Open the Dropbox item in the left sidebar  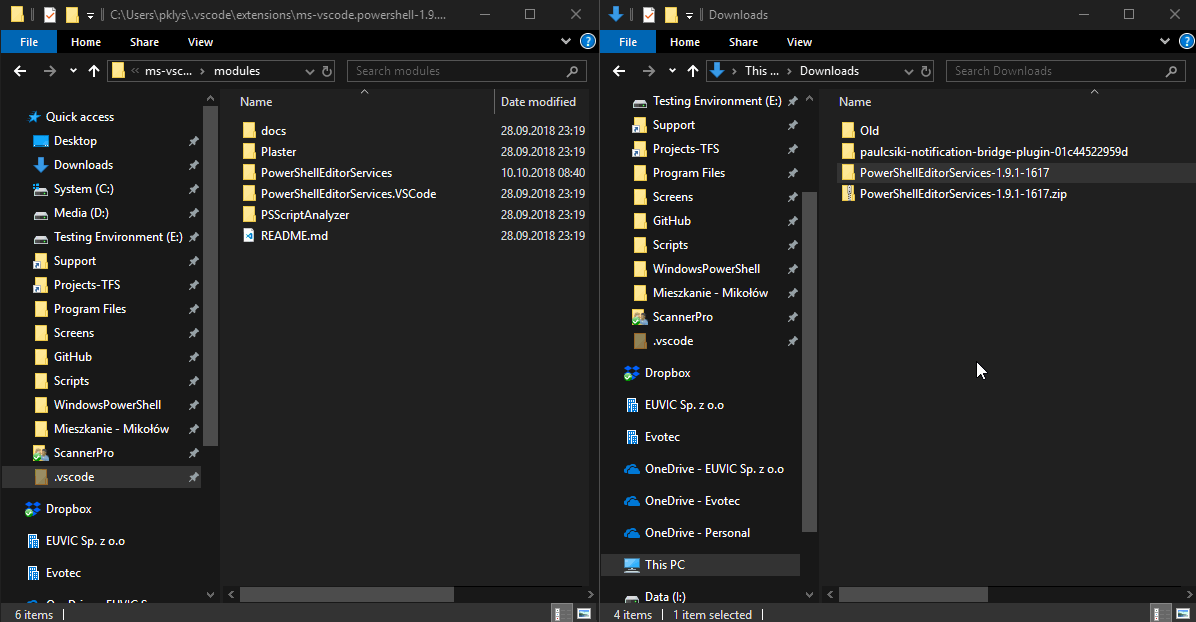tap(70, 508)
